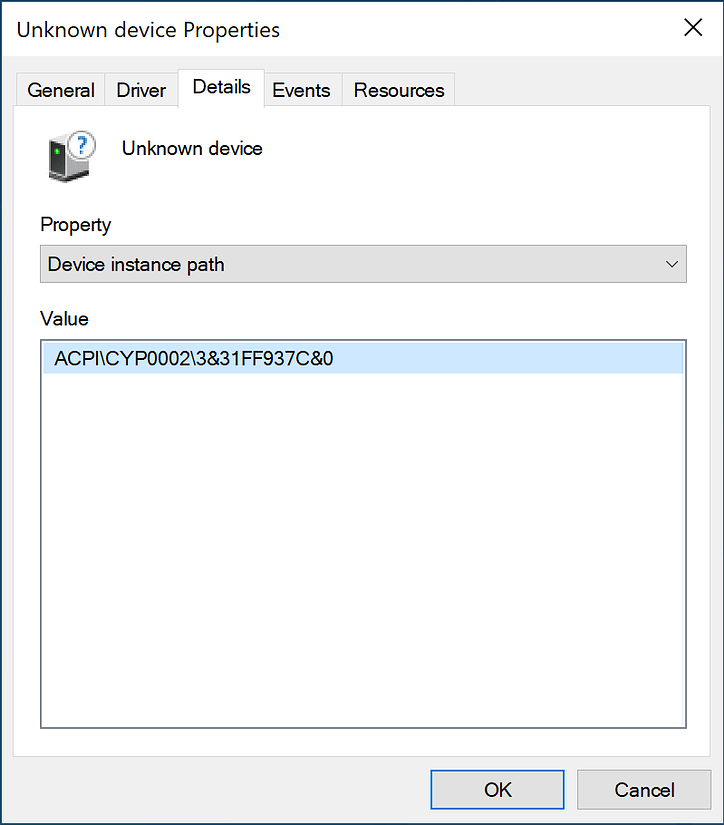Viewport: 724px width, 825px height.
Task: Click the Property field label
Action: click(x=76, y=225)
